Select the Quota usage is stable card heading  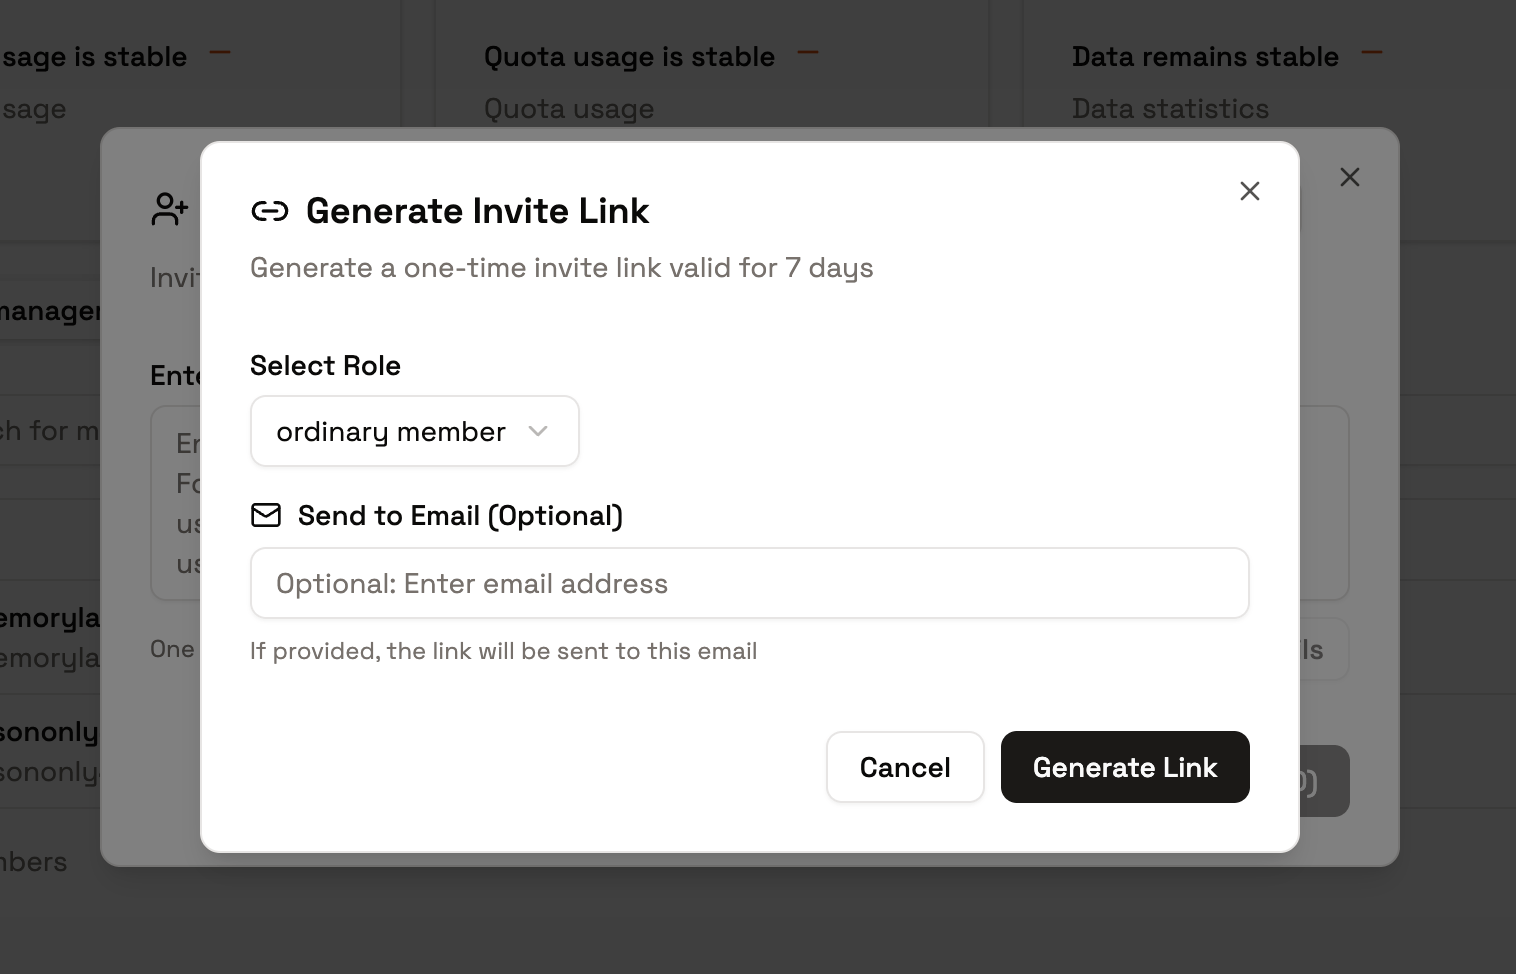click(x=629, y=57)
